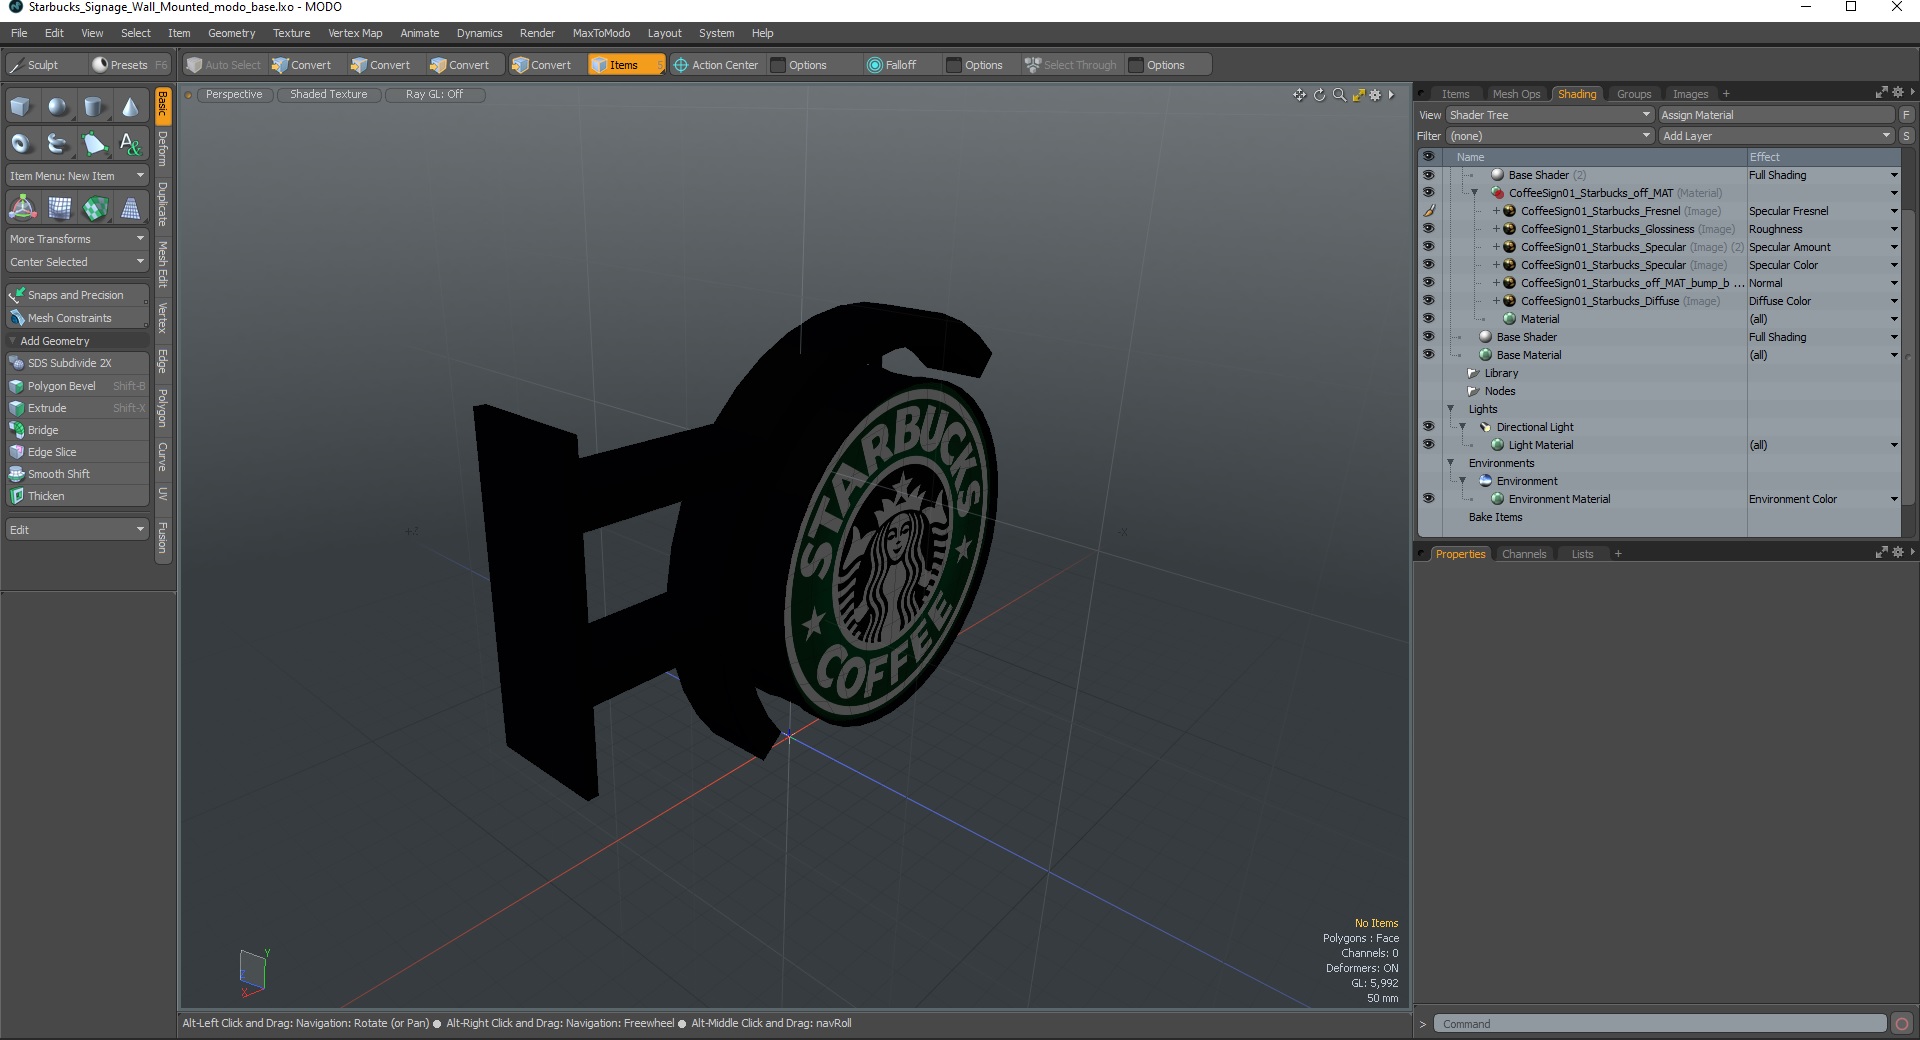Image resolution: width=1920 pixels, height=1040 pixels.
Task: Open the Texture menu
Action: tap(291, 33)
